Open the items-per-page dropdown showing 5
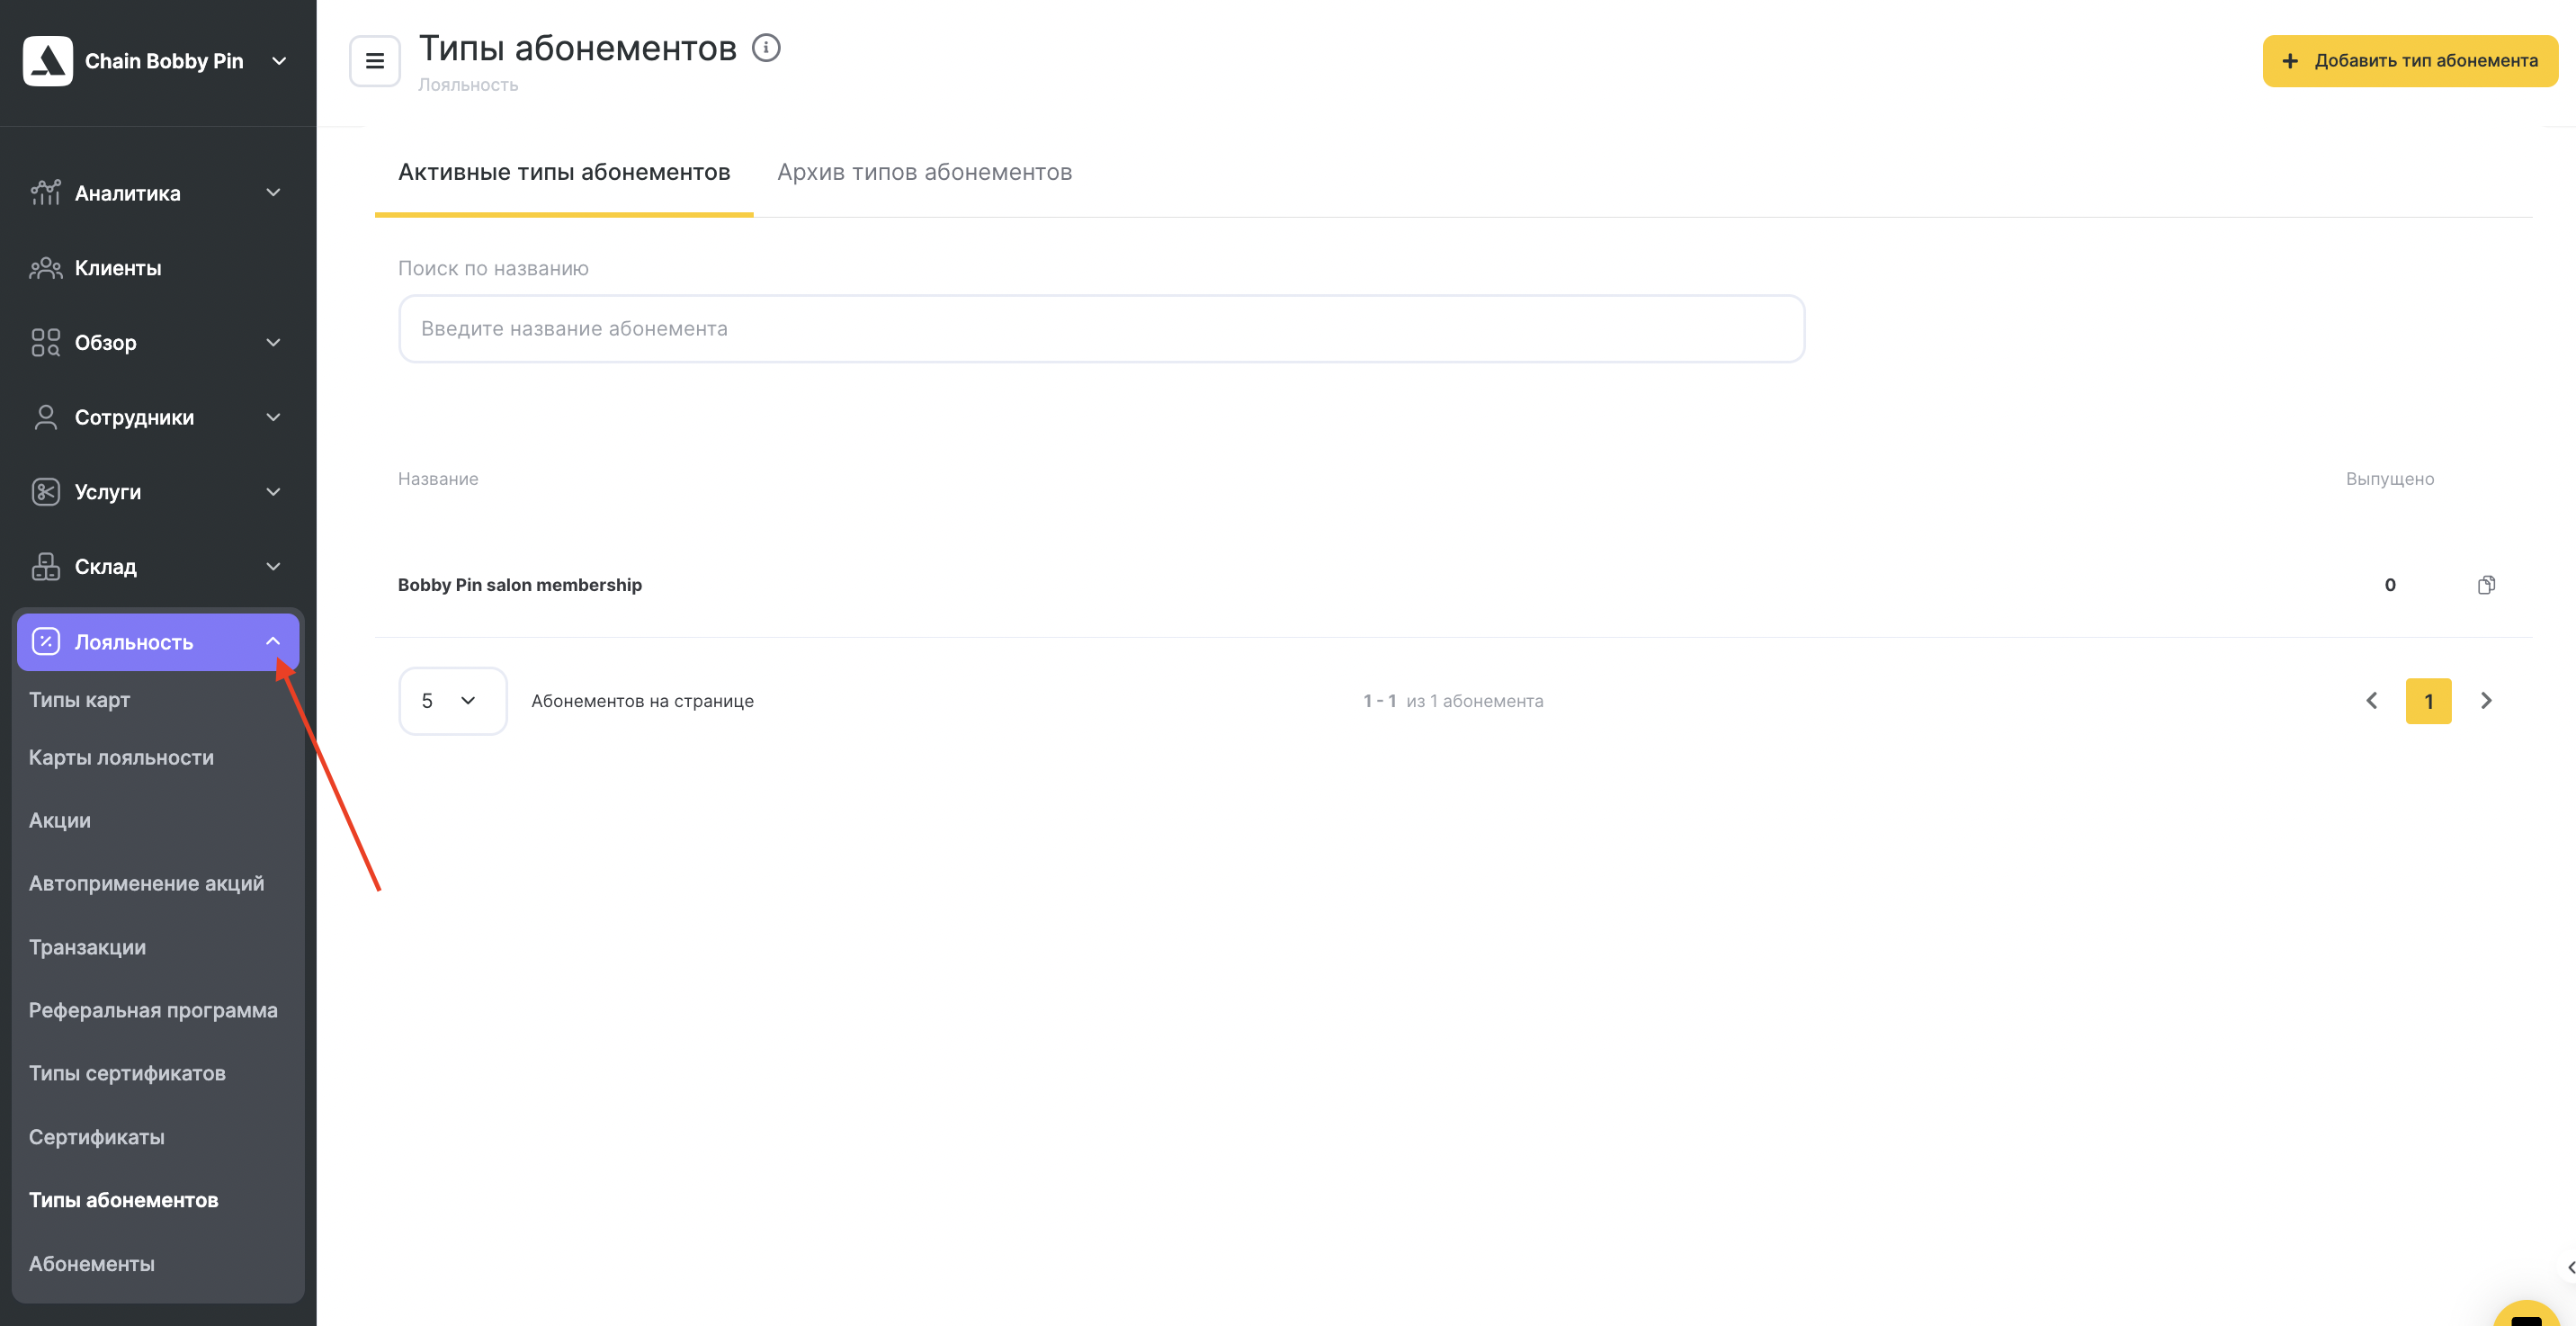2576x1326 pixels. coord(452,700)
